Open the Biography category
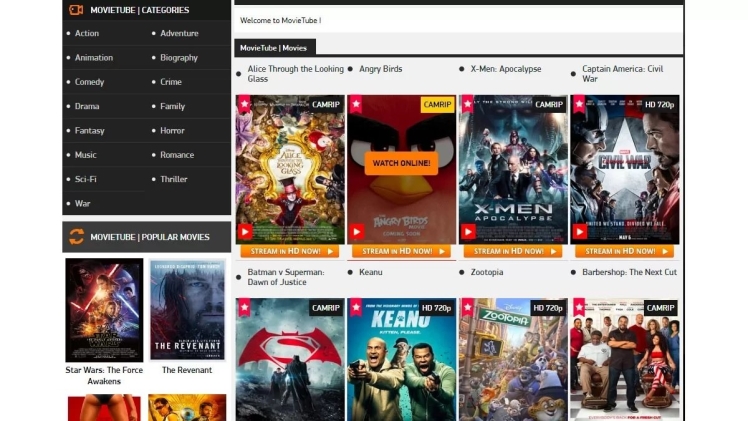This screenshot has width=748, height=421. 179,58
